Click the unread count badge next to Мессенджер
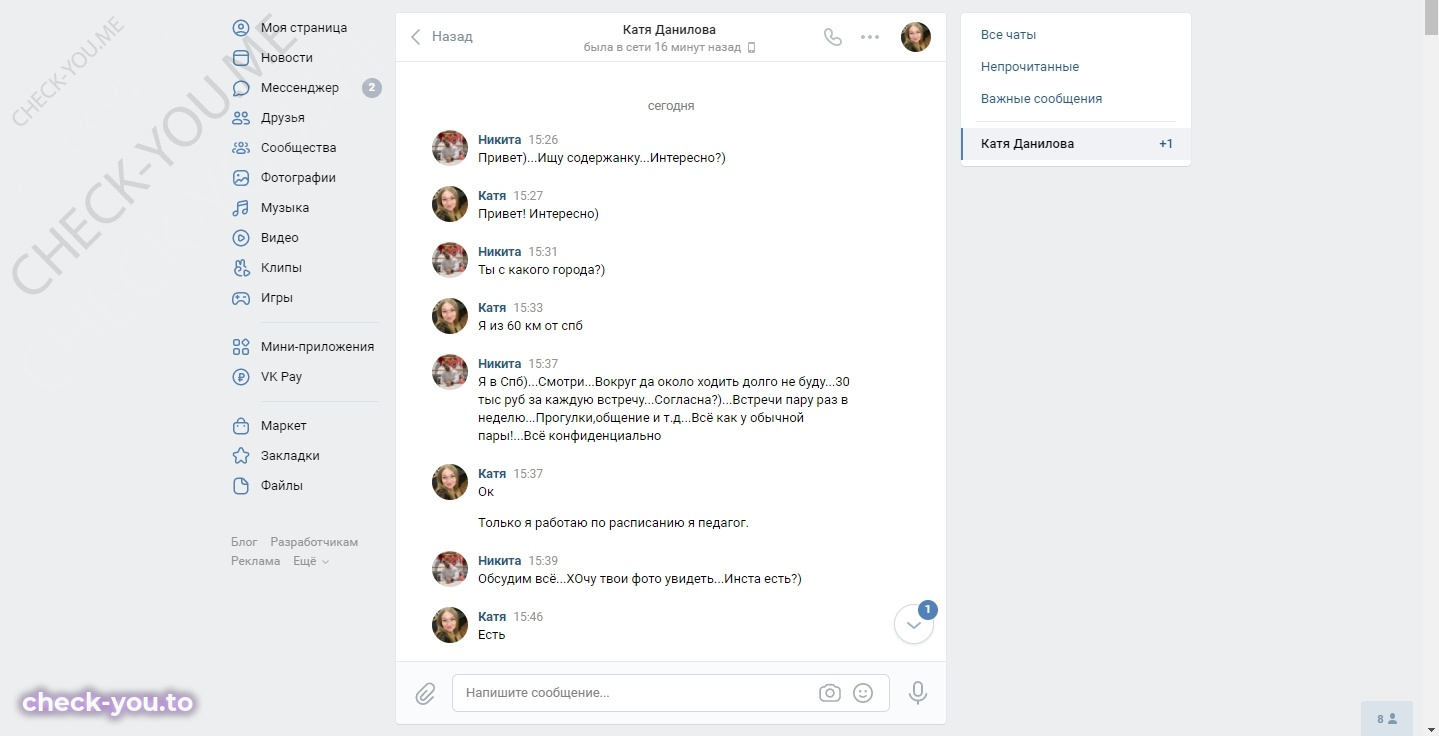 371,88
